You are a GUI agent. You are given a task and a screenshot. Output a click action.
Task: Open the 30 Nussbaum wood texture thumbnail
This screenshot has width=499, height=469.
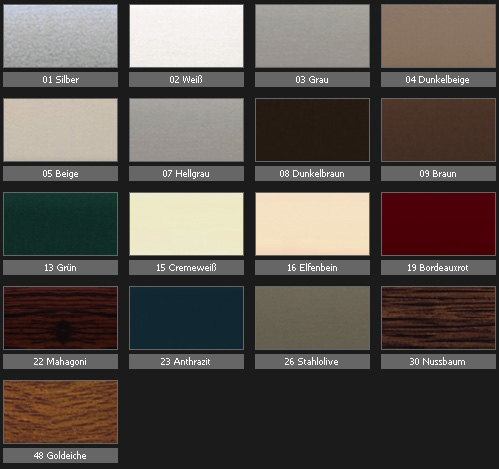point(438,318)
